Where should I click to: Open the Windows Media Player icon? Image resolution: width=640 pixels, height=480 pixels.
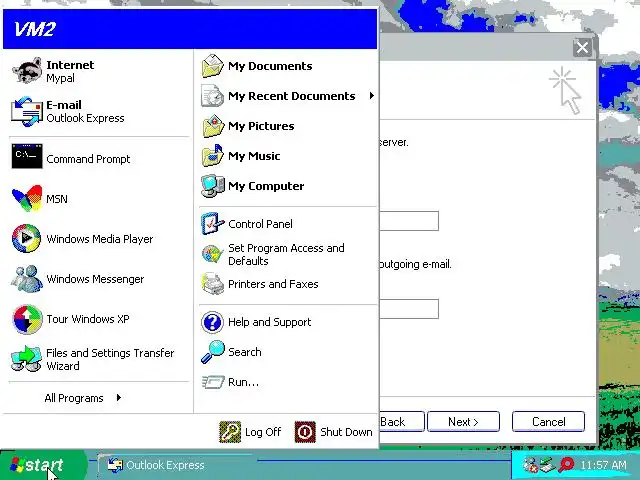27,238
